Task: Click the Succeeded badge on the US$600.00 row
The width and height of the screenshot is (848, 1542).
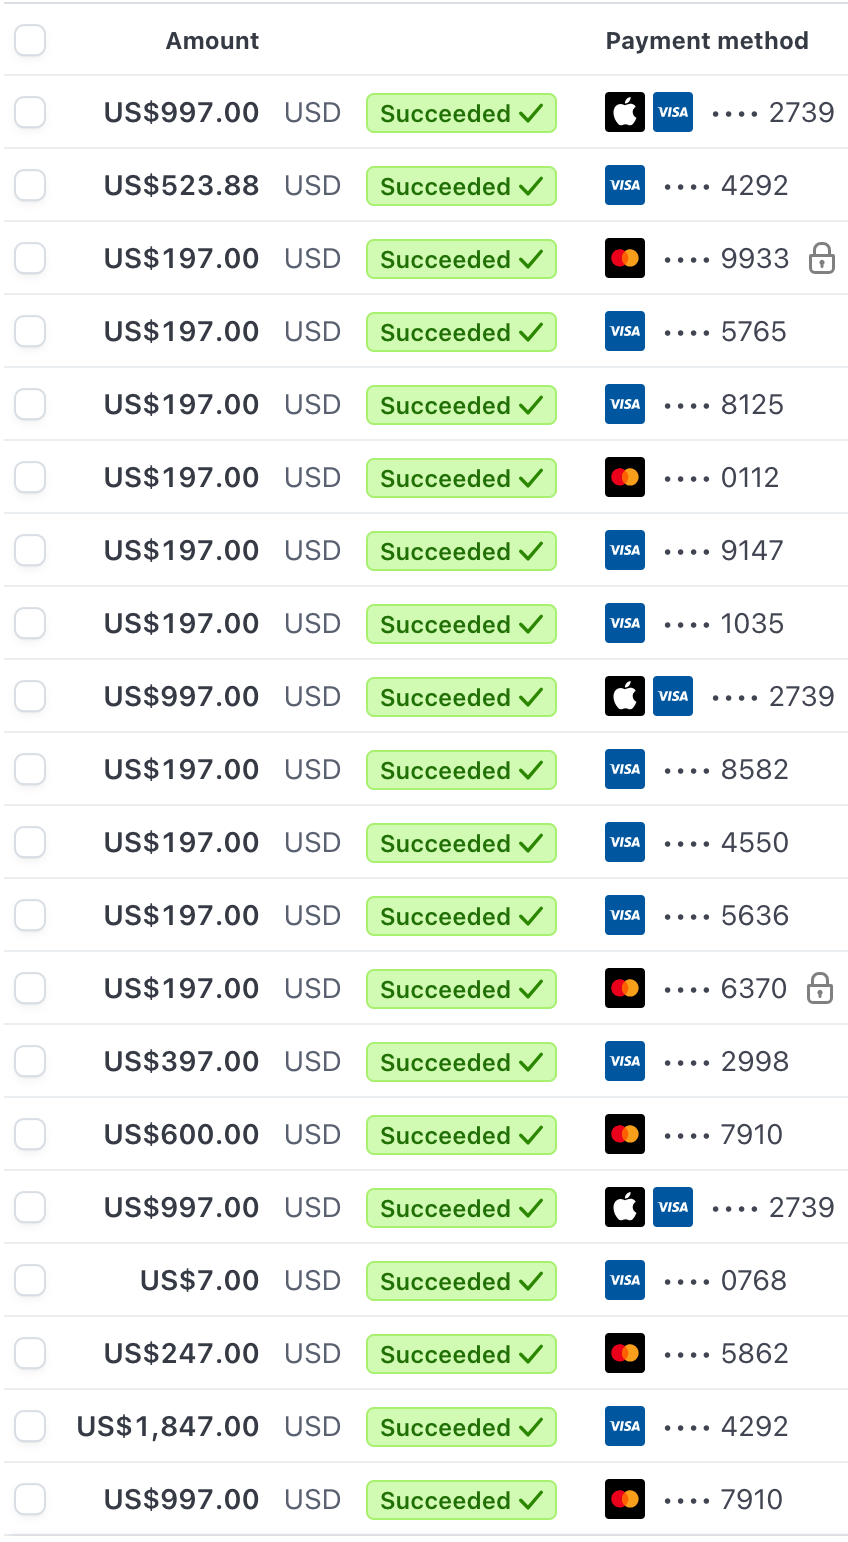Action: point(461,1135)
